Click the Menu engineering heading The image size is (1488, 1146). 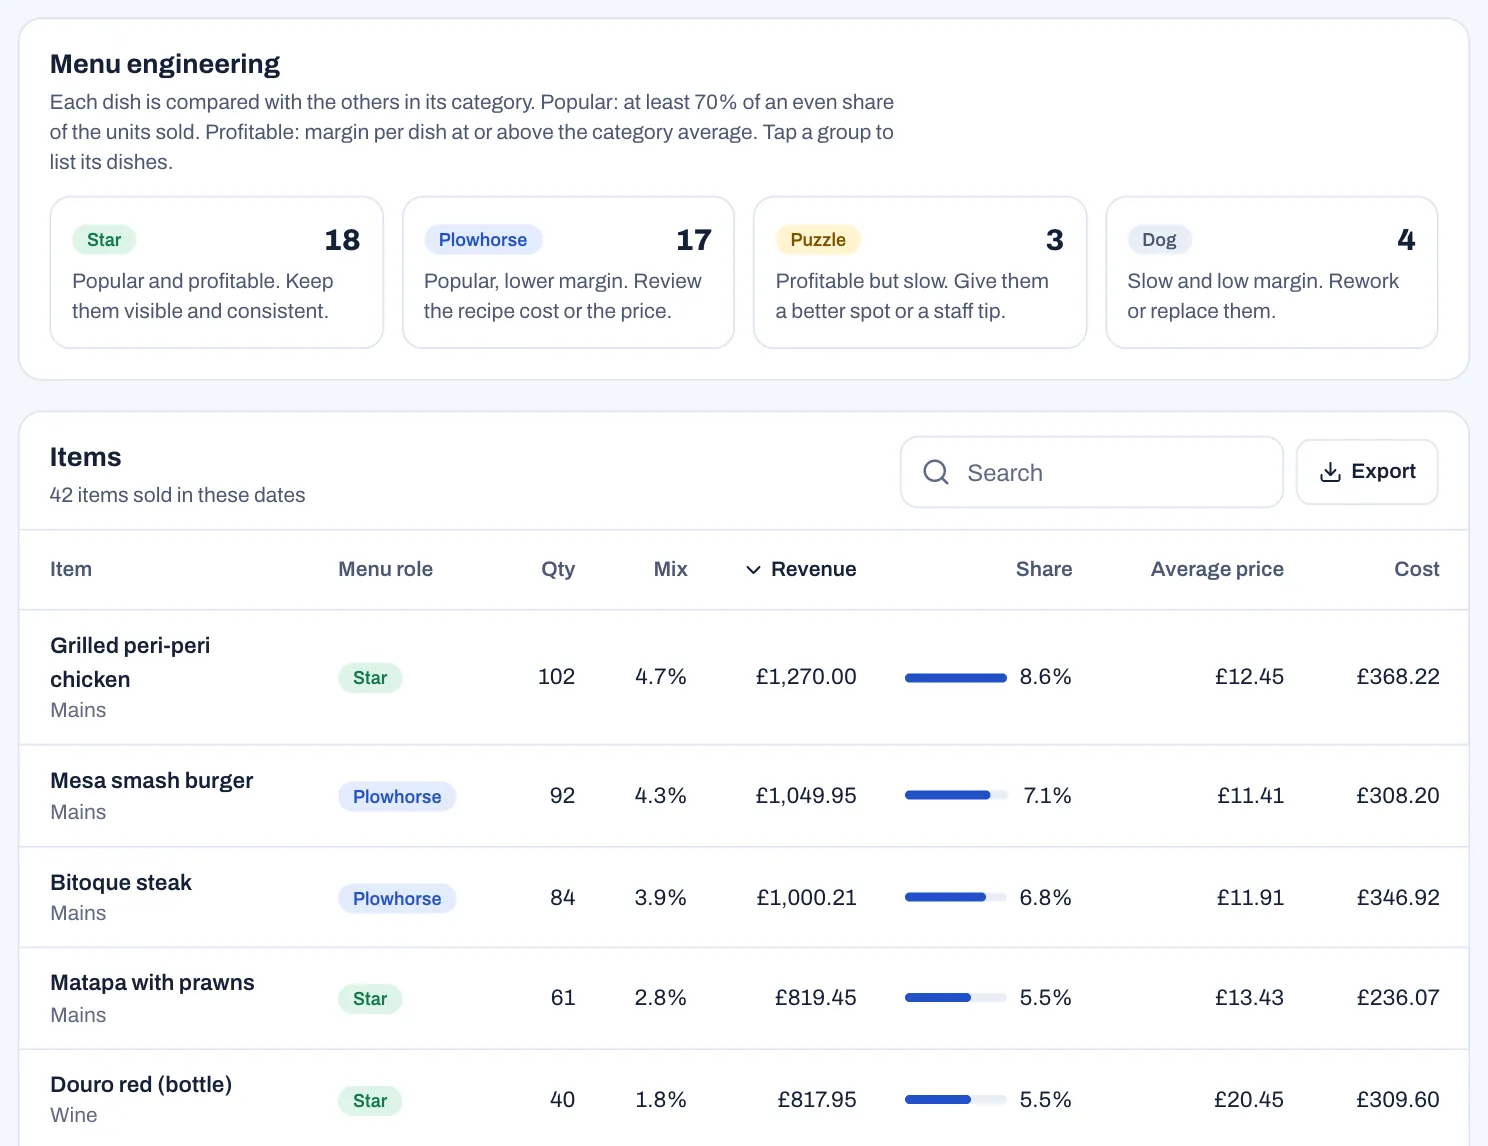click(165, 64)
